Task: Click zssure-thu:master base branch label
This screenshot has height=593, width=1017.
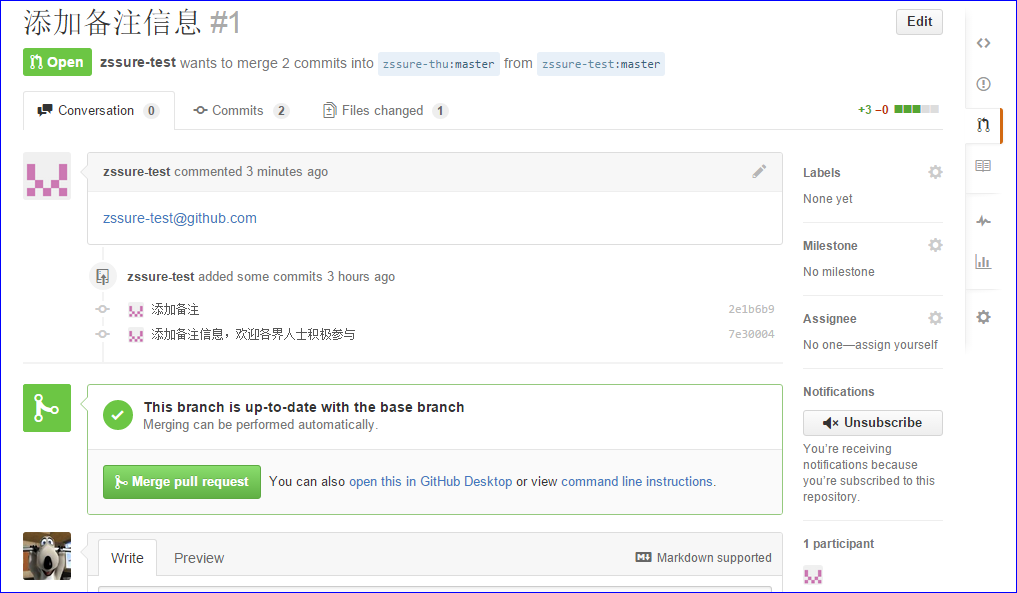Action: pos(438,64)
